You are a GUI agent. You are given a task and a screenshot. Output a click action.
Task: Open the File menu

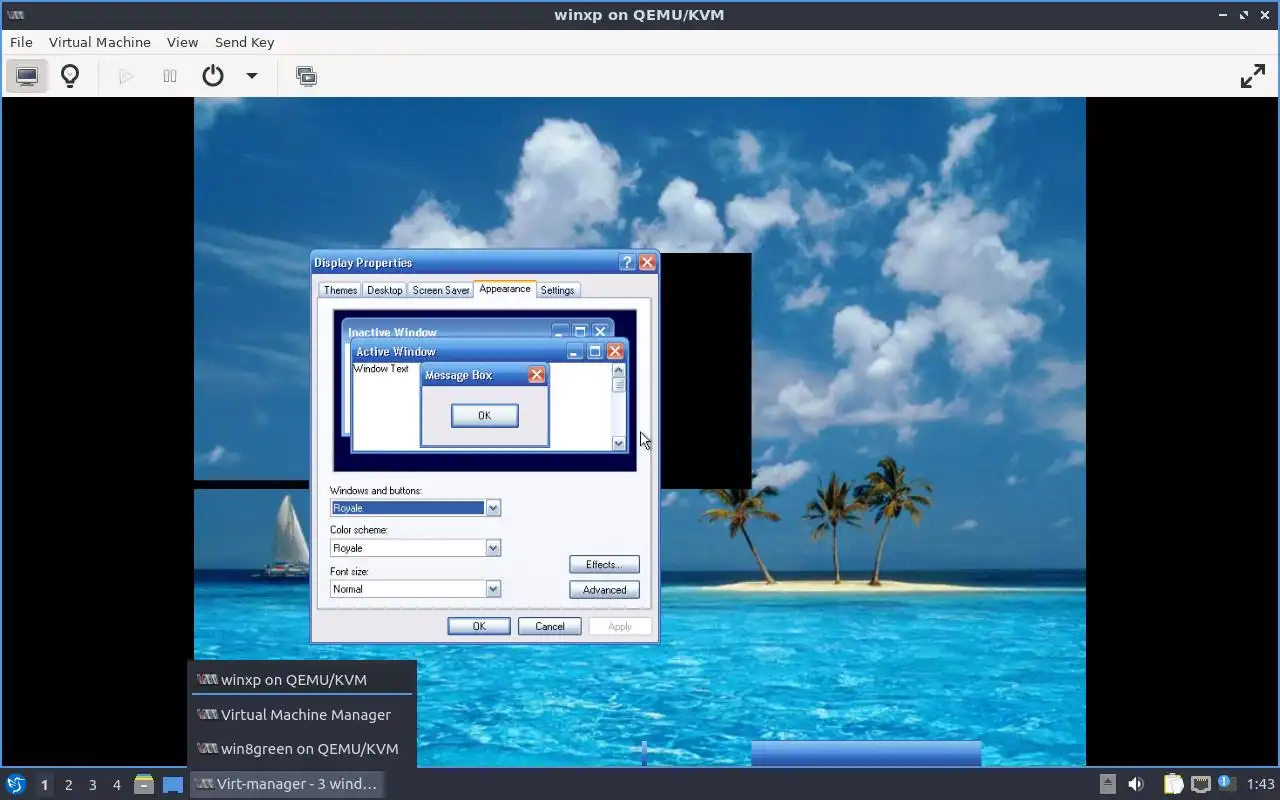click(x=21, y=42)
